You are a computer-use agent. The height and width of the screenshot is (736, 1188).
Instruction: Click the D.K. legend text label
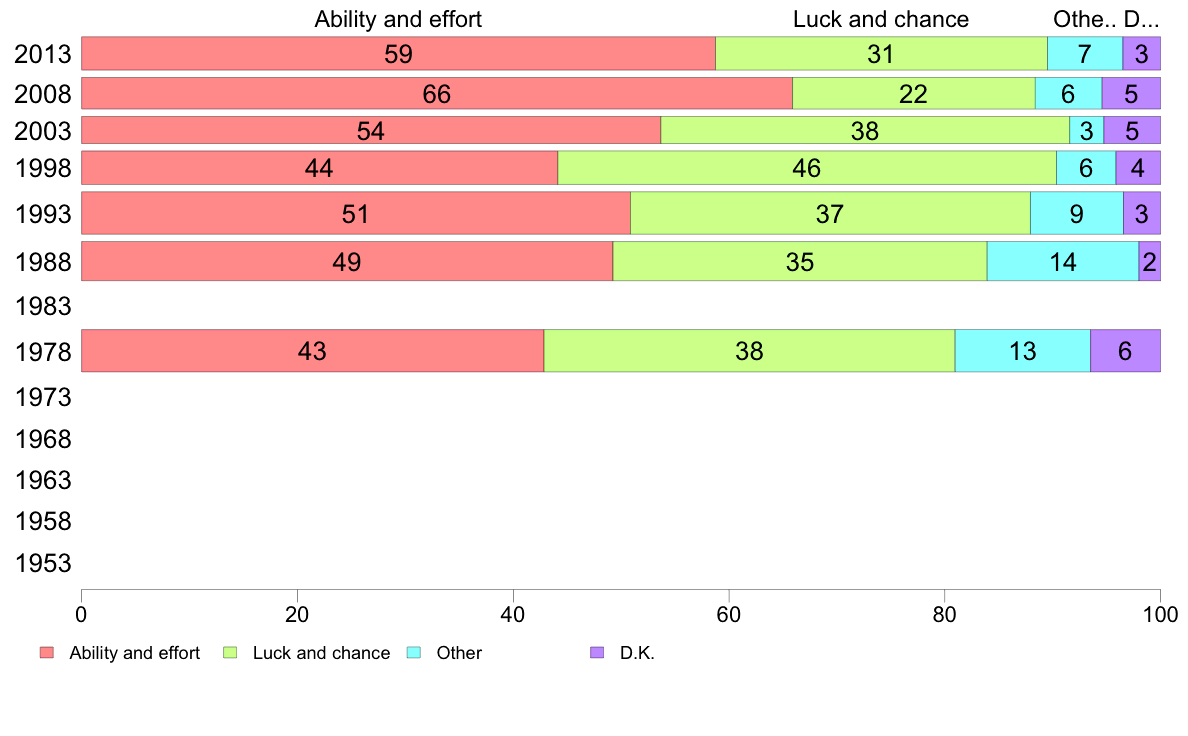[x=637, y=653]
